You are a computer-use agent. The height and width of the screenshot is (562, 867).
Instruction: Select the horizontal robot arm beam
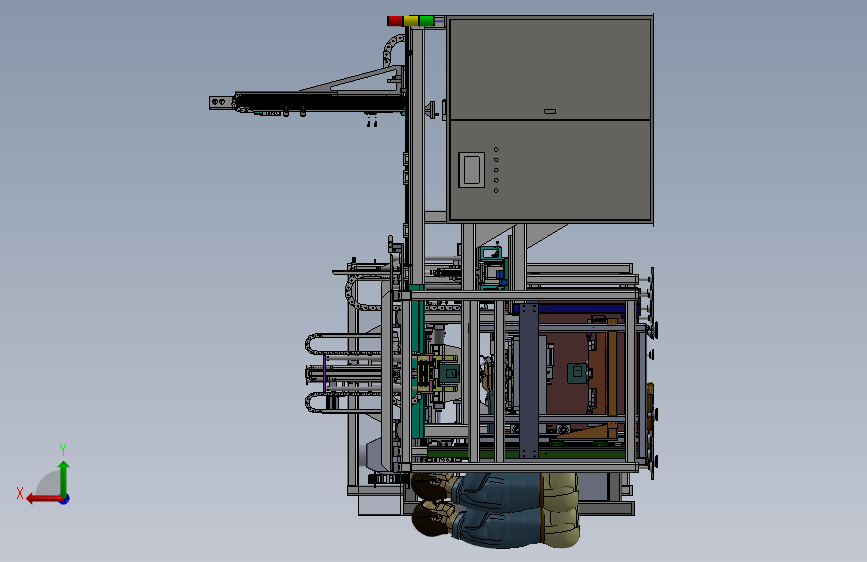click(321, 102)
